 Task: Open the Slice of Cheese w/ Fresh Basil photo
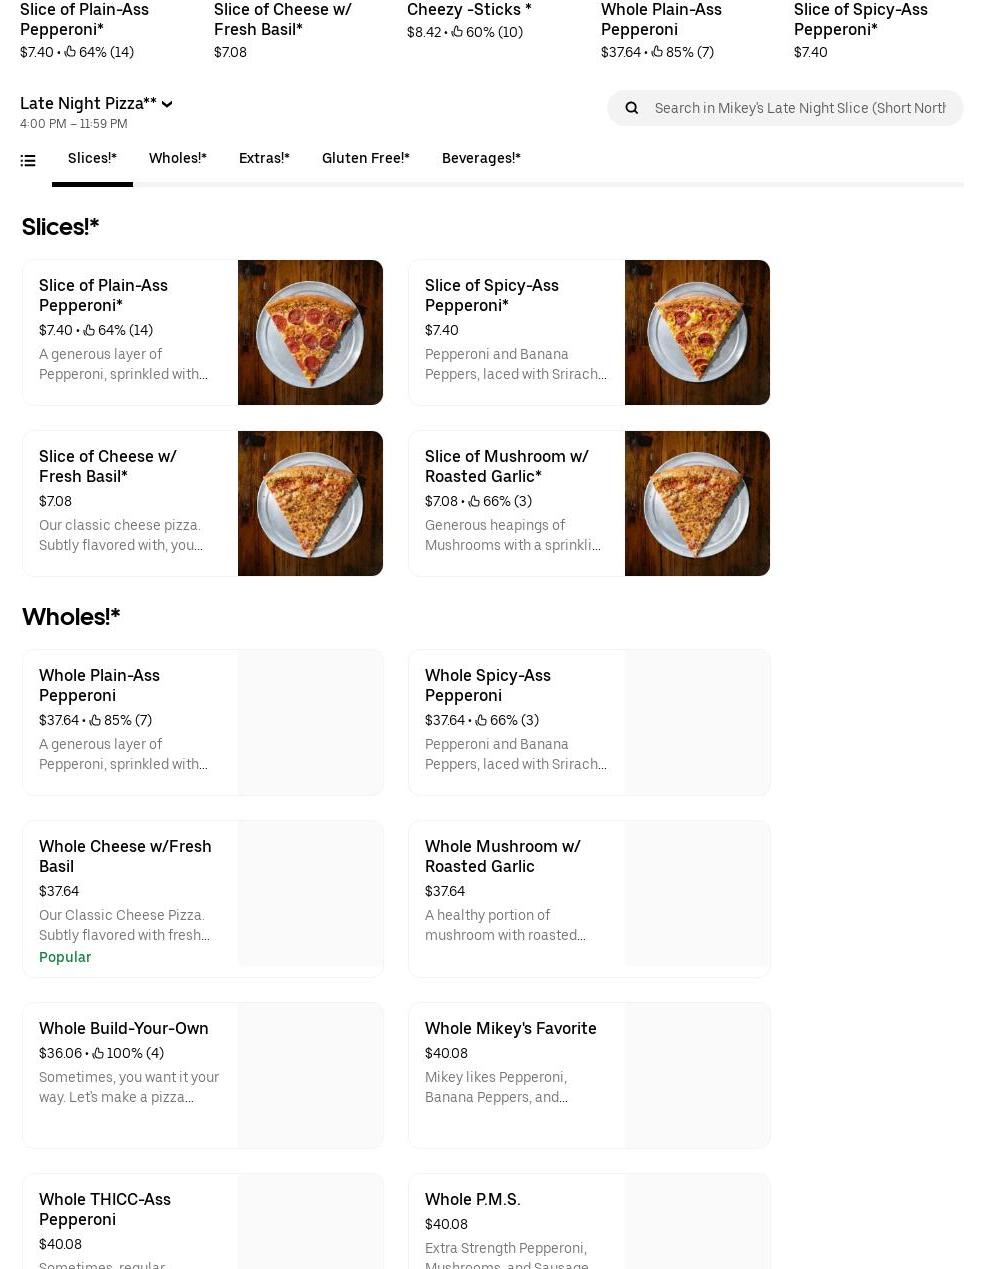coord(310,503)
